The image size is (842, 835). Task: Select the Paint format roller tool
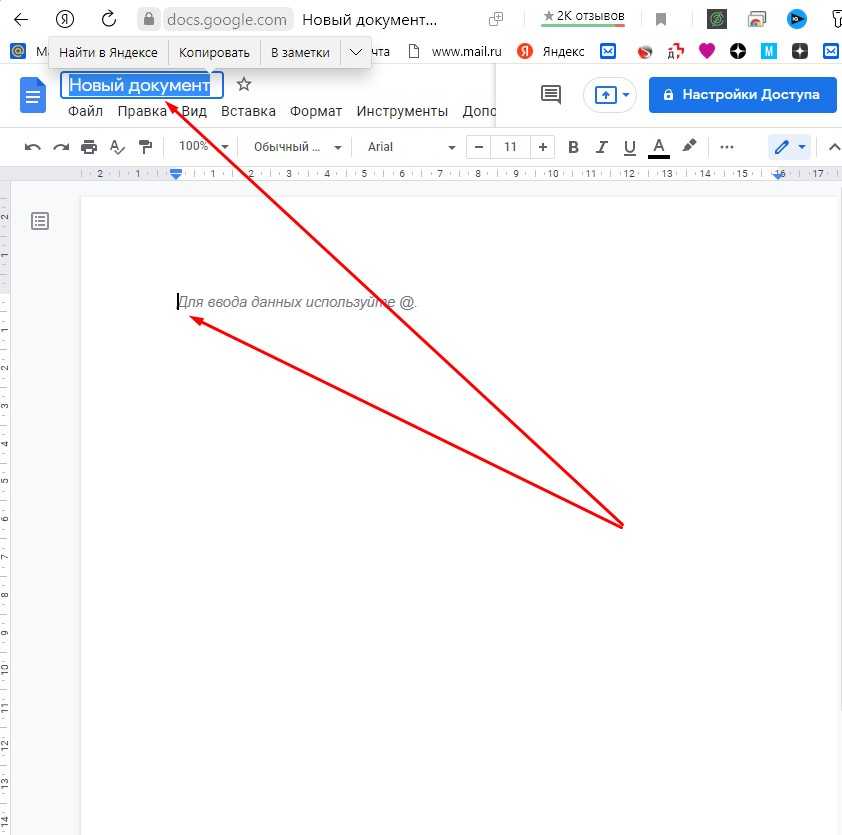coord(145,147)
